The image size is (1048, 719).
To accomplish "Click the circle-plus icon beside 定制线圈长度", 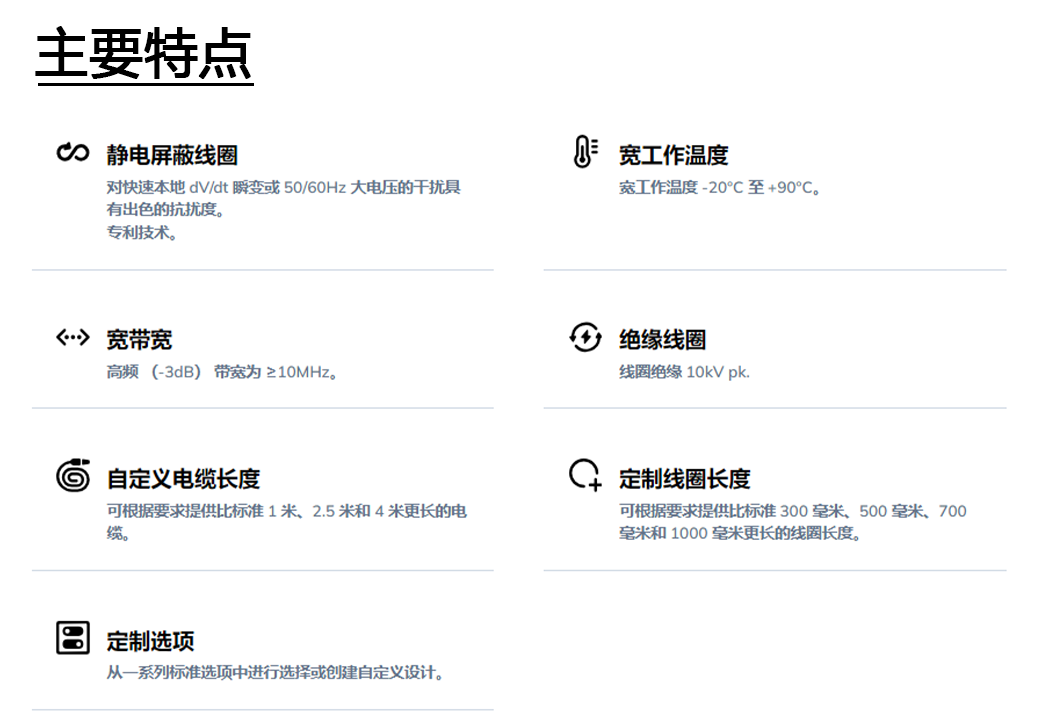I will coord(585,475).
